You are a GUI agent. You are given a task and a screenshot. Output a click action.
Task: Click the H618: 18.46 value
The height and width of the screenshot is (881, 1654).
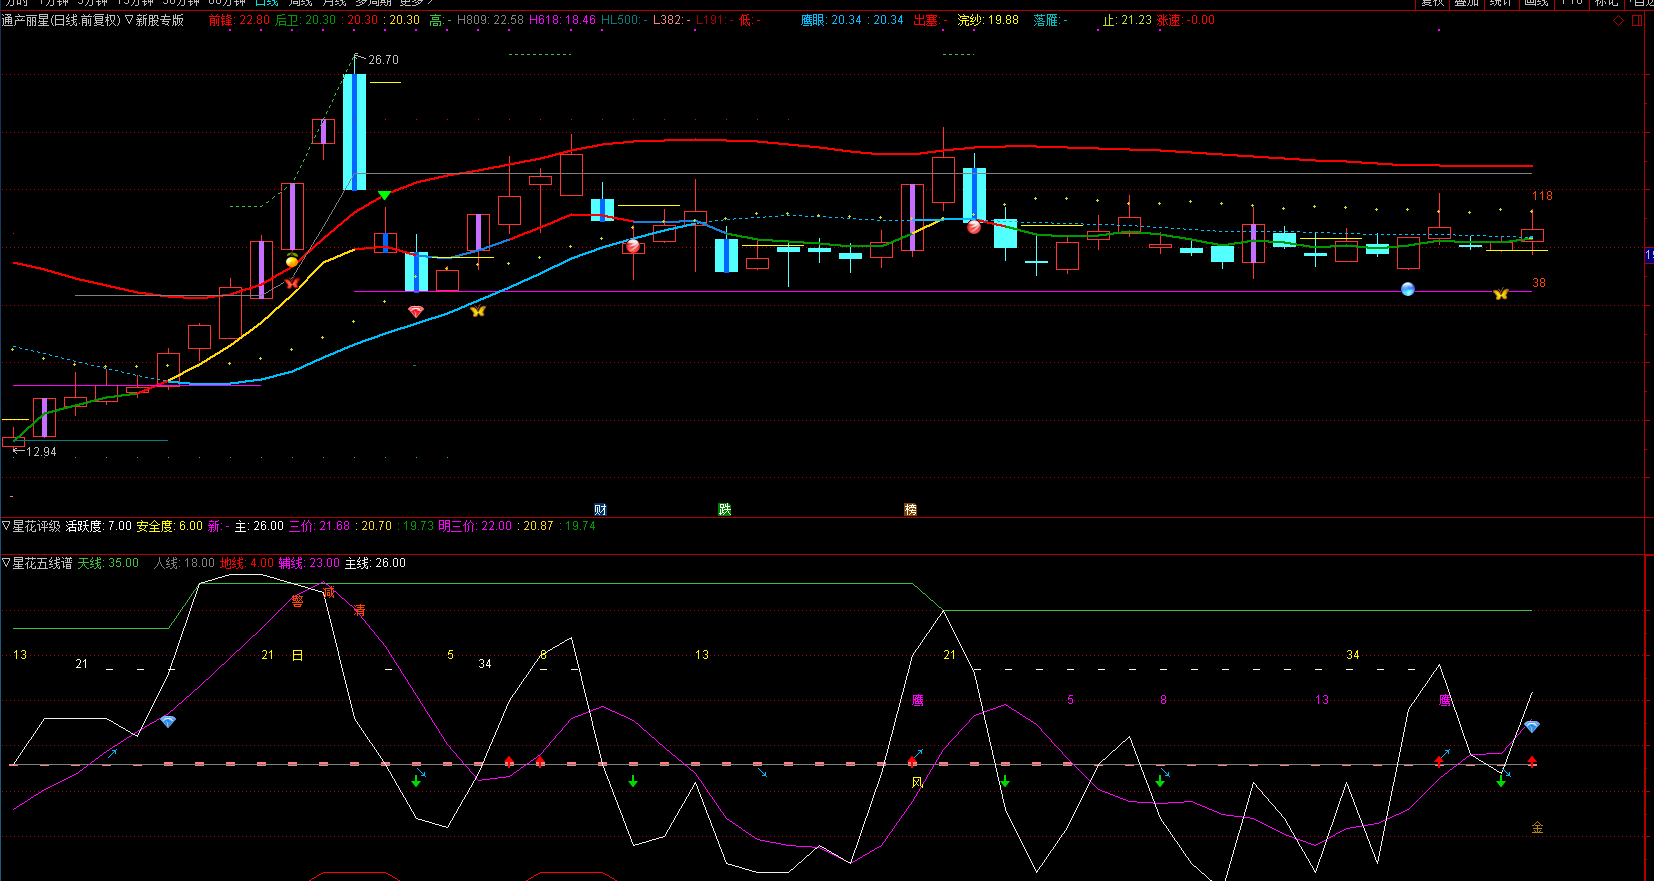562,20
